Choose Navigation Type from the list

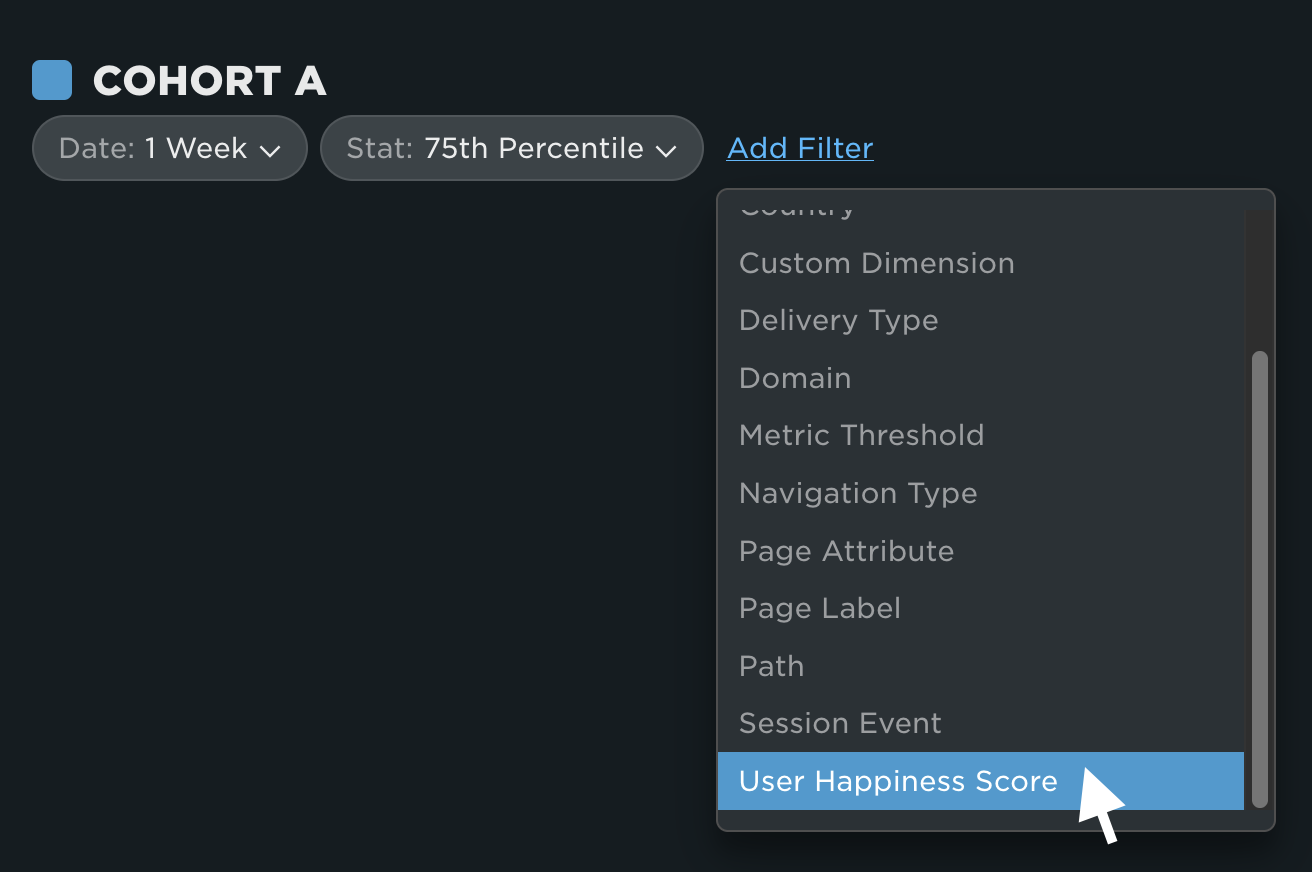point(981,493)
